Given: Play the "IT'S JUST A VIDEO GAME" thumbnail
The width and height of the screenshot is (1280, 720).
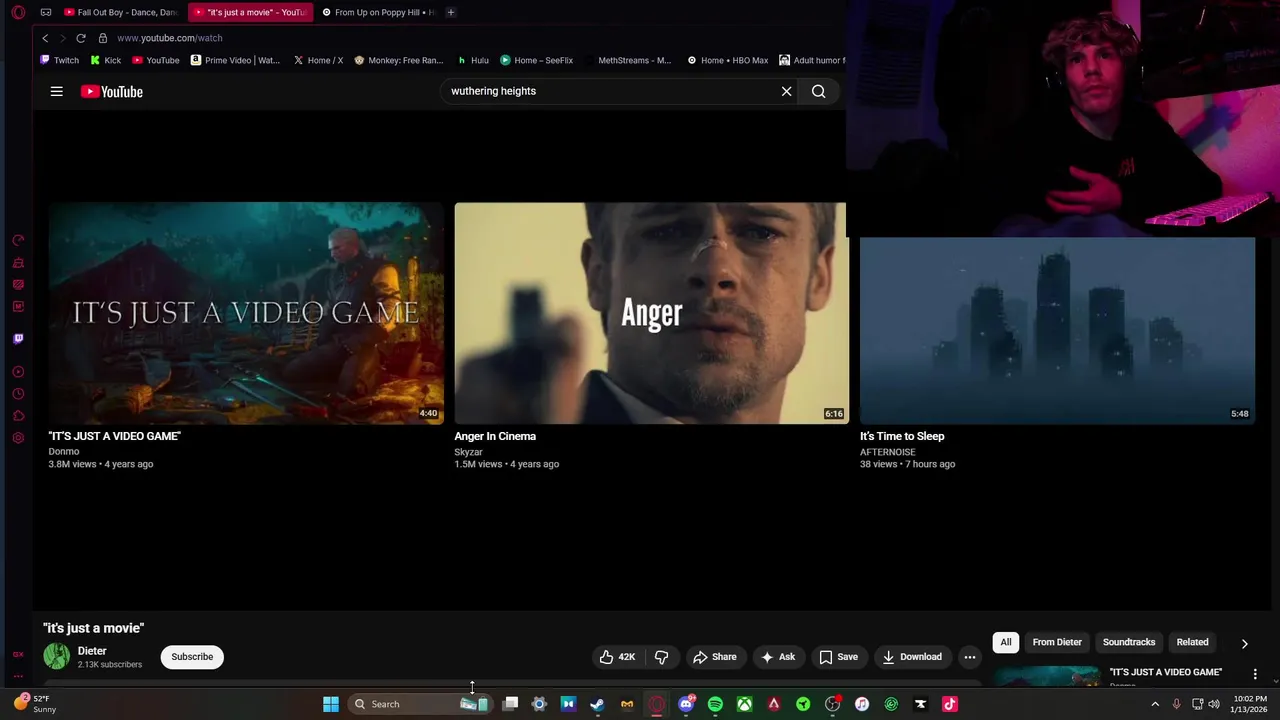Looking at the screenshot, I should point(246,313).
